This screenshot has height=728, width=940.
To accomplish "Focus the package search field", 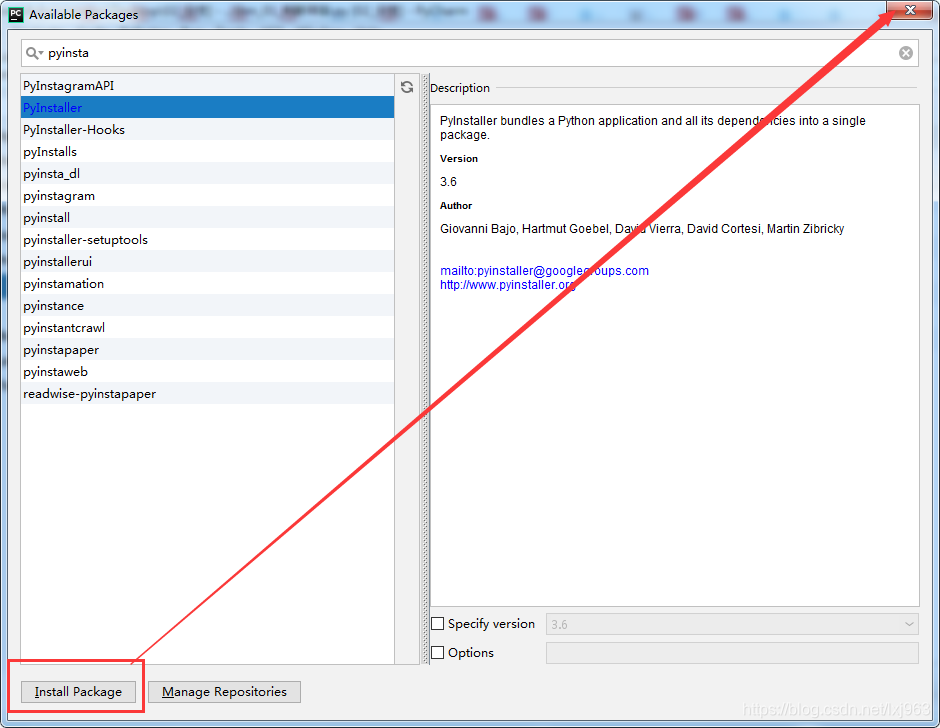I will [470, 53].
